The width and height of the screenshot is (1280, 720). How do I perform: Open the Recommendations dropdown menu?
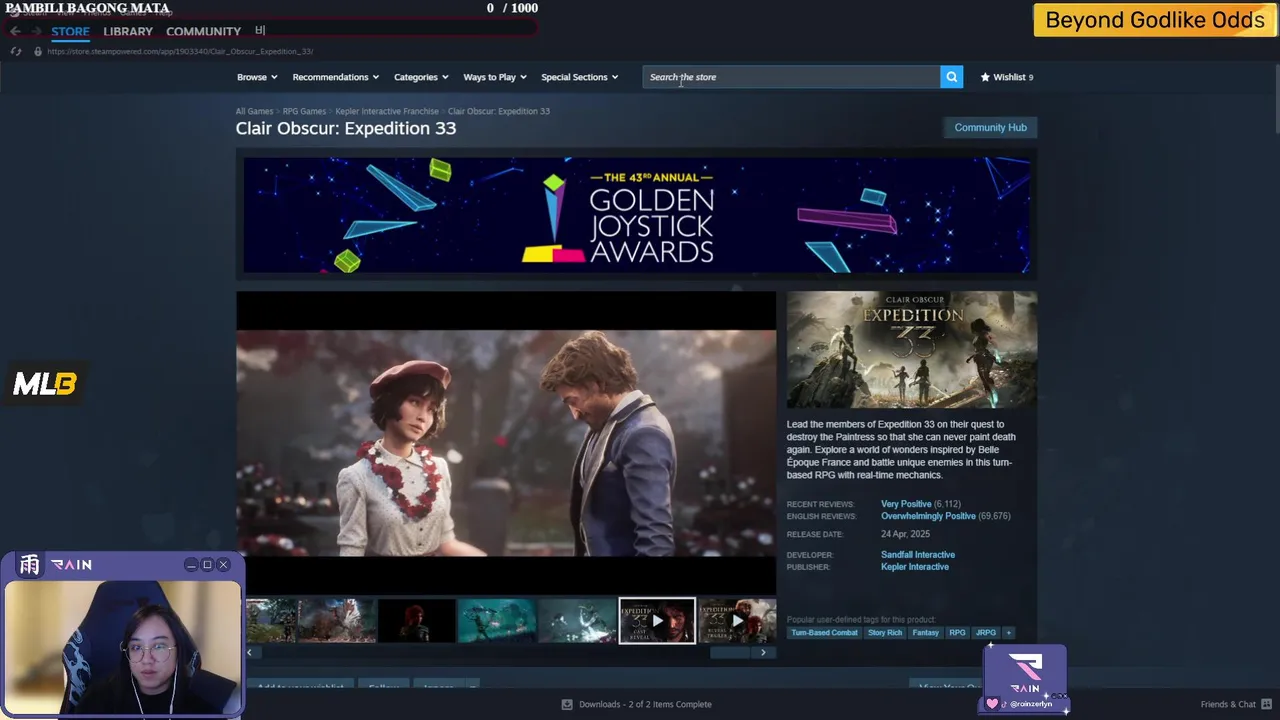click(x=335, y=77)
